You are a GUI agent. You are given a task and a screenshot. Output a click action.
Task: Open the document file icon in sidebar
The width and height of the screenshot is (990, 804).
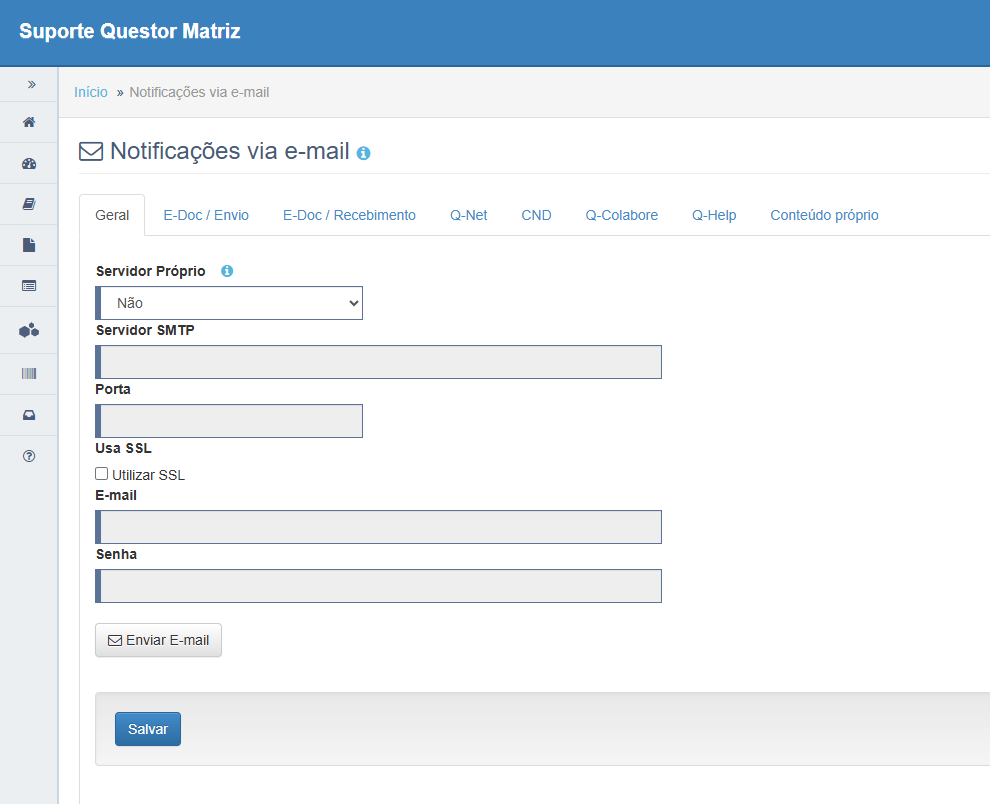click(29, 245)
